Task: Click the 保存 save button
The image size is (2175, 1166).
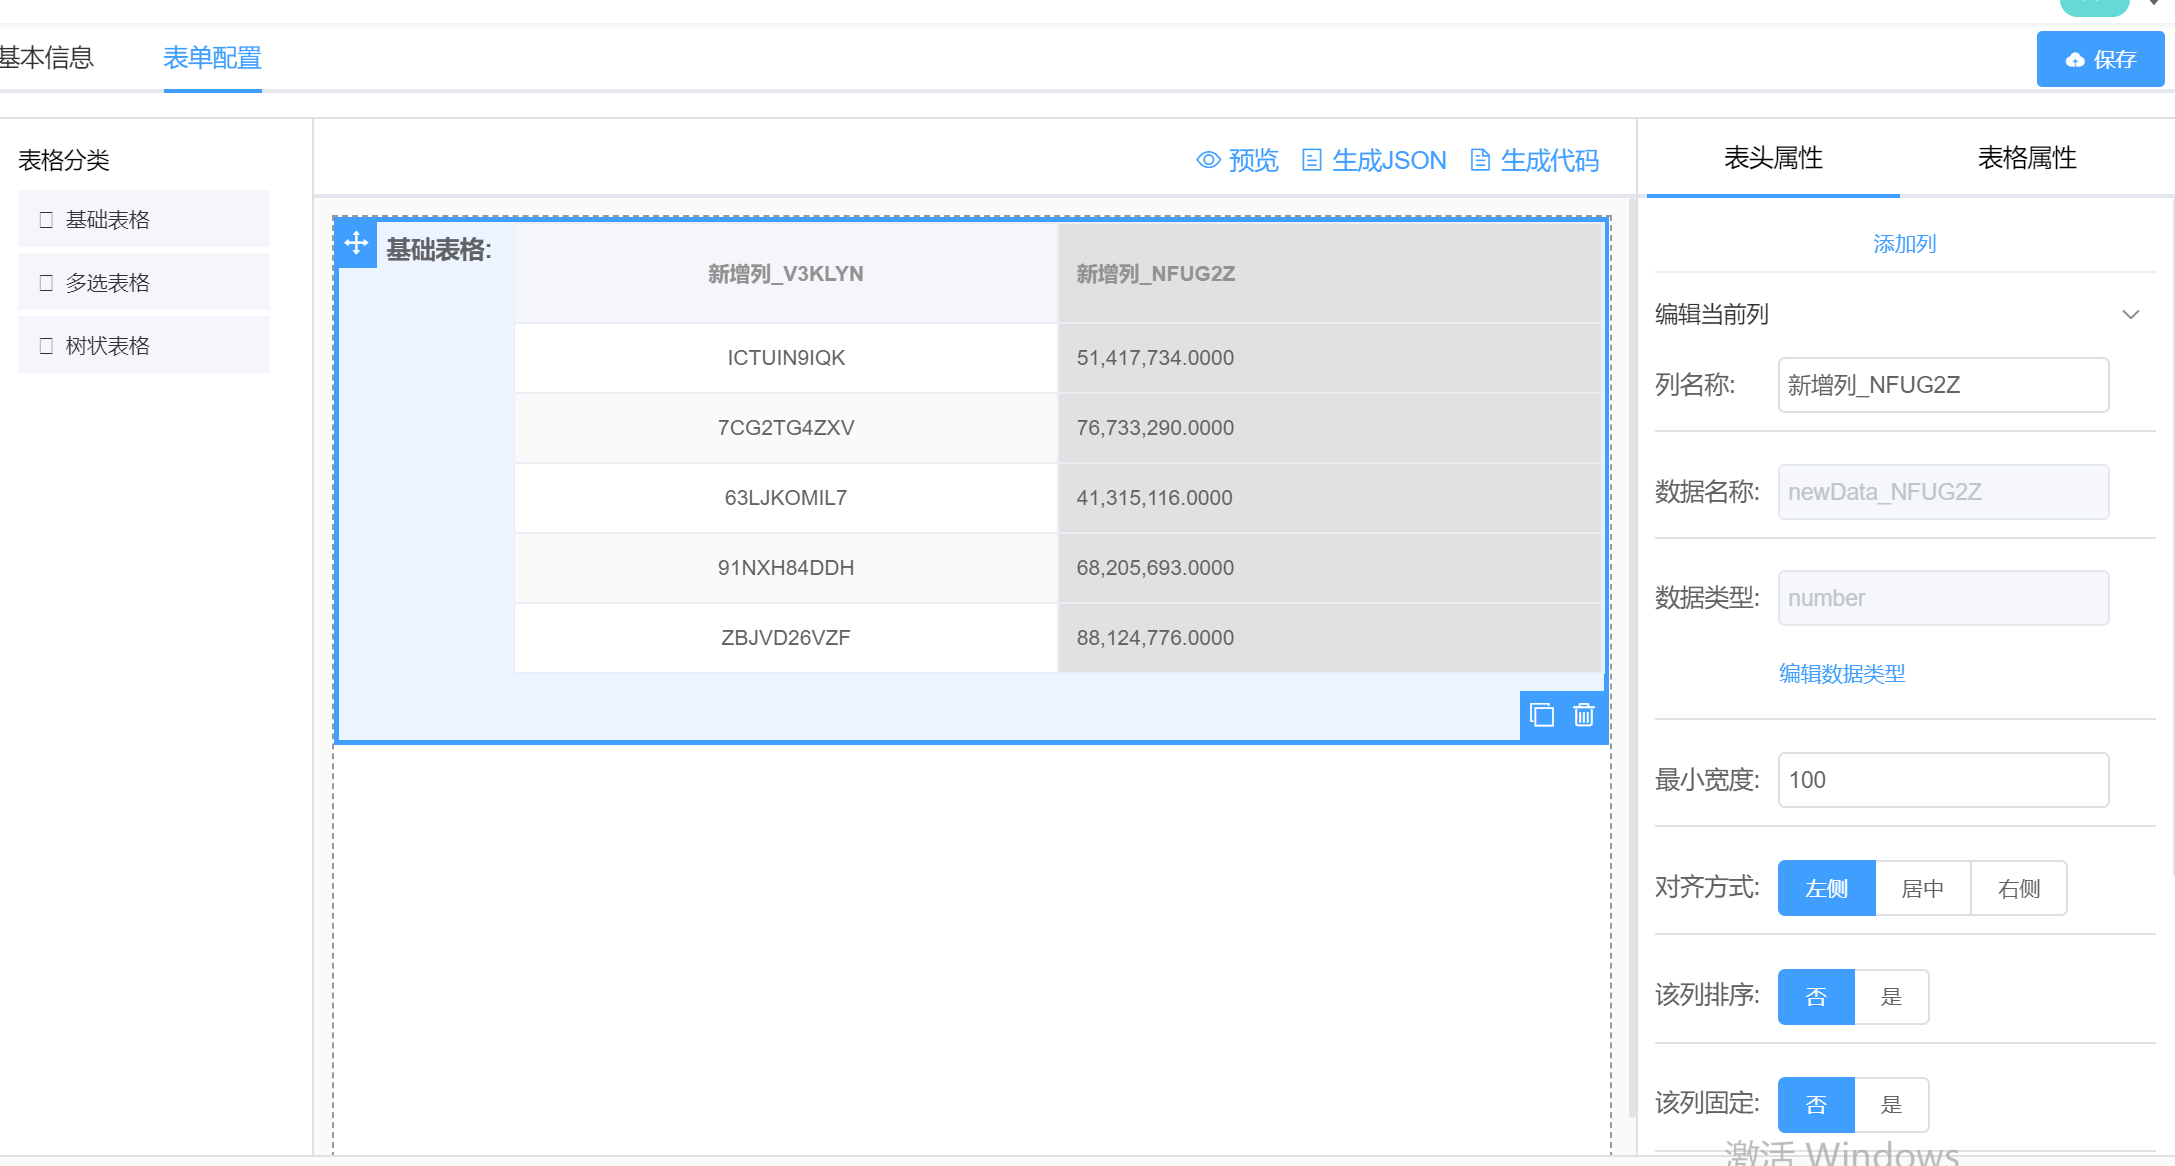Action: click(x=2100, y=60)
